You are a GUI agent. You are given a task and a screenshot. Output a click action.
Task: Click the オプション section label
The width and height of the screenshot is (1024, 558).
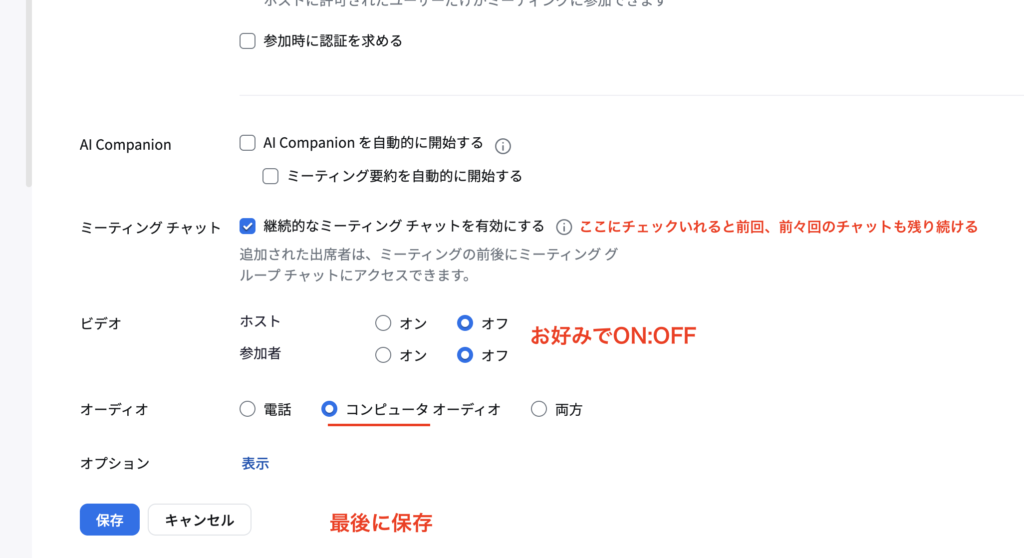(x=115, y=463)
